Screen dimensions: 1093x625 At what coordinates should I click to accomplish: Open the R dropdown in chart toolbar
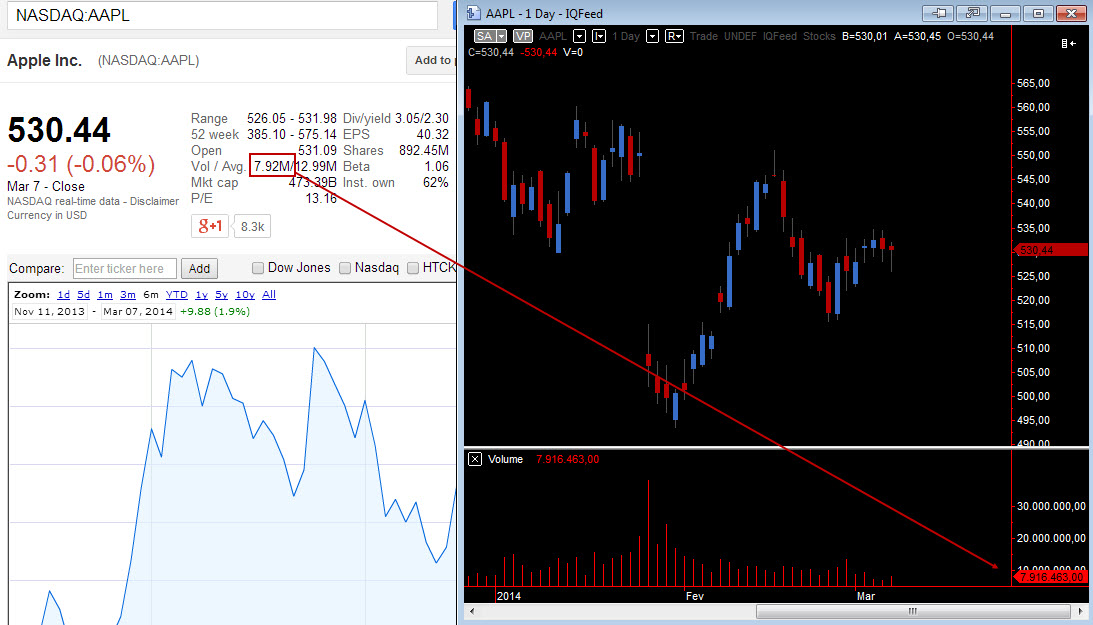click(x=674, y=36)
